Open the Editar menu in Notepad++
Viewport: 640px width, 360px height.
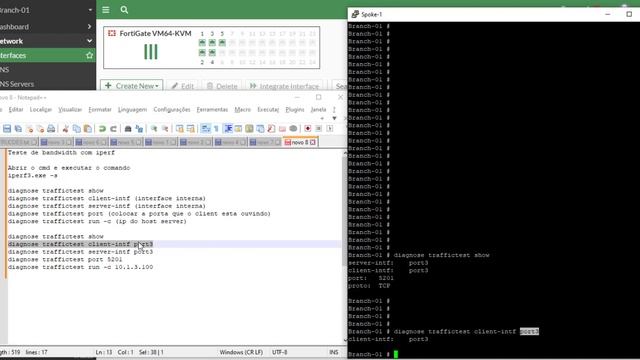point(16,109)
